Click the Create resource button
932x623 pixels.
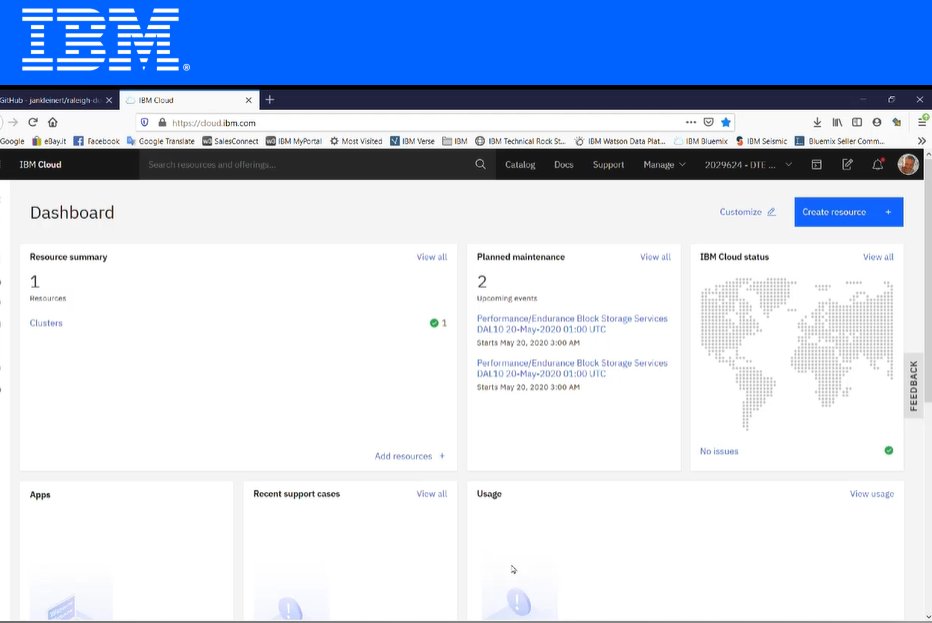coord(847,211)
